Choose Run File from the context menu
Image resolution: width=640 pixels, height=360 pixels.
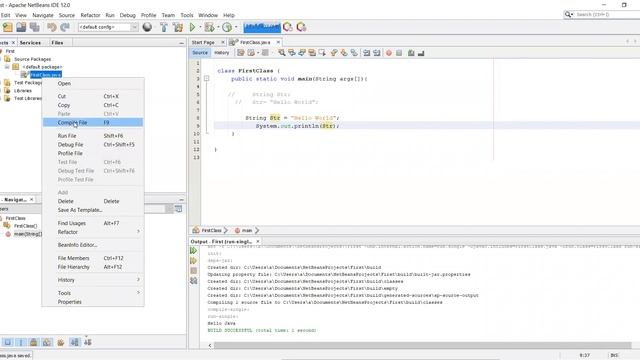click(x=93, y=136)
